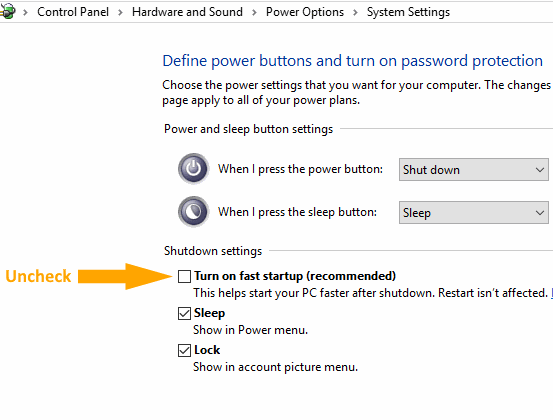Viewport: 553px width, 420px height.
Task: Click the Control Panel icon in address bar
Action: (7, 11)
